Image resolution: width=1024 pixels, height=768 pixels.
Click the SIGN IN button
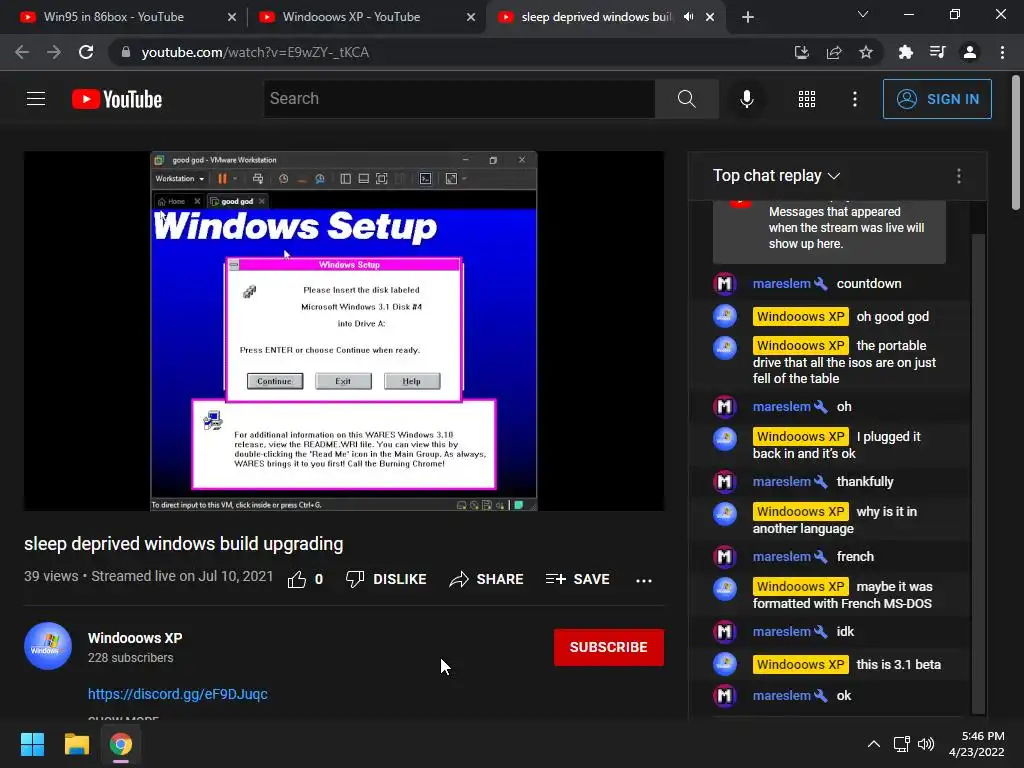936,99
